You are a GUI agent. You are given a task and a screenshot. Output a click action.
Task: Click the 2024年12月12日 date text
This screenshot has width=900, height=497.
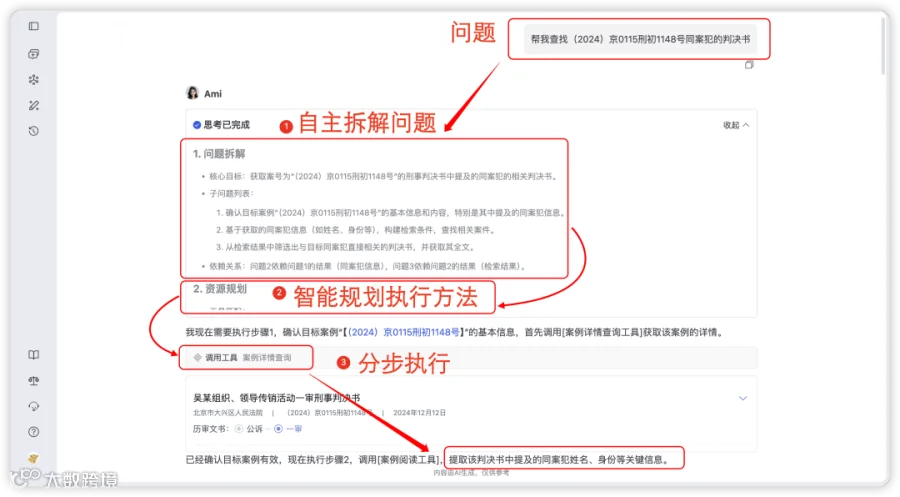pyautogui.click(x=419, y=413)
